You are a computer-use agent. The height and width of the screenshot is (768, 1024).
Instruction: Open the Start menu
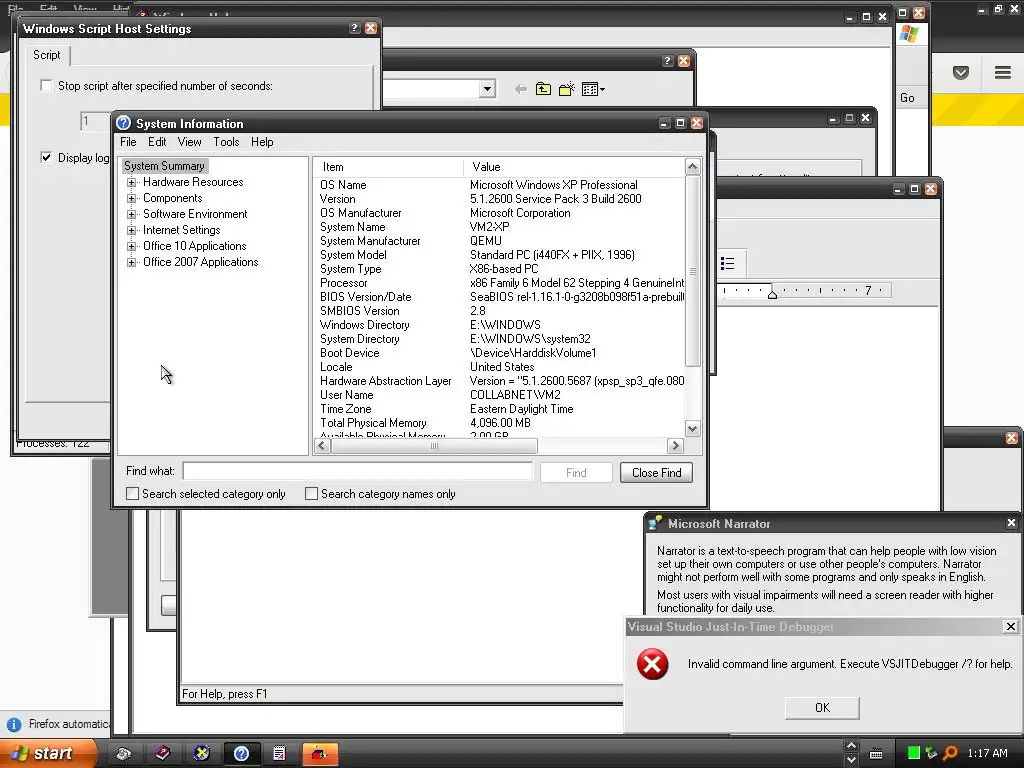point(48,754)
